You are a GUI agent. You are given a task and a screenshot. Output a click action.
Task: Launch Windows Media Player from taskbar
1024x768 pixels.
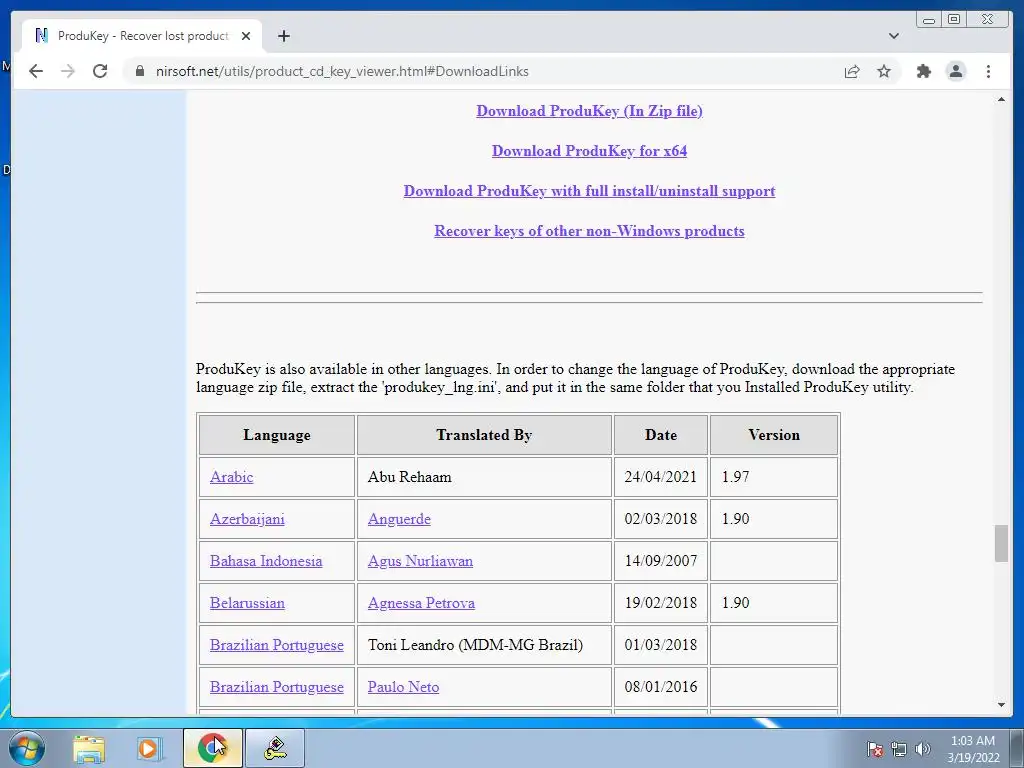tap(148, 748)
